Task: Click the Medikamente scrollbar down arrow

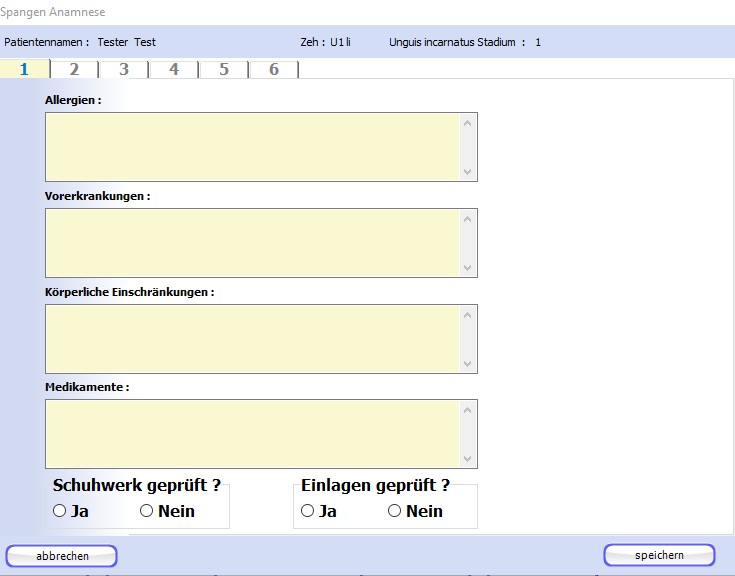Action: (x=467, y=458)
